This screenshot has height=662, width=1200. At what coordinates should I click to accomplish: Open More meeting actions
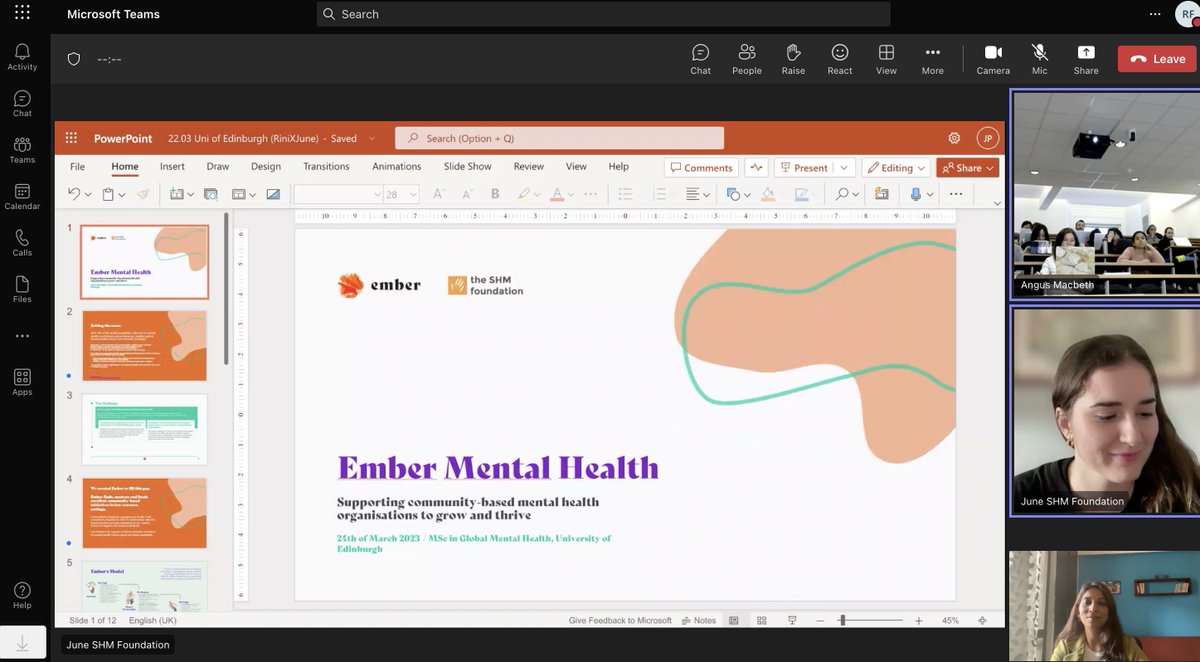click(x=932, y=59)
